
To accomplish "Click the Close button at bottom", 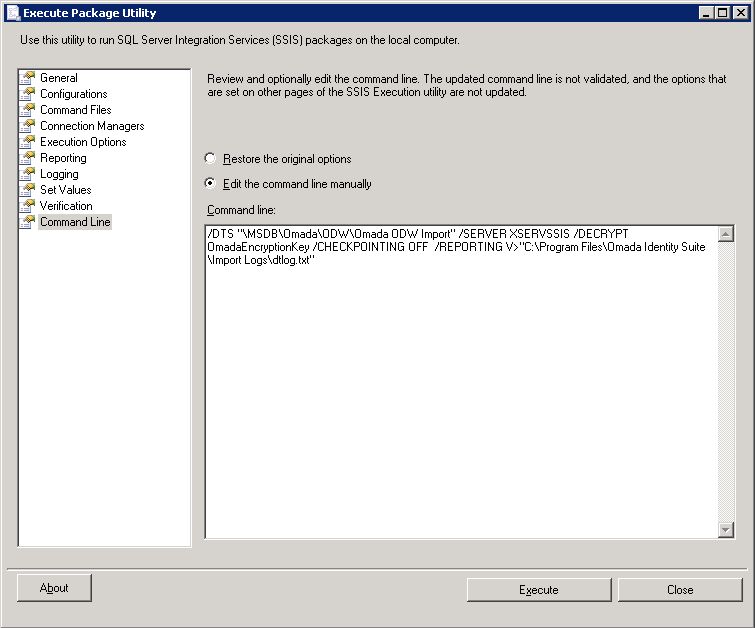I will pyautogui.click(x=680, y=589).
